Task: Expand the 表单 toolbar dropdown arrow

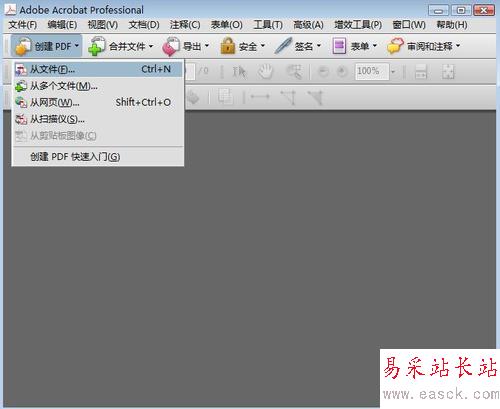Action: (375, 46)
